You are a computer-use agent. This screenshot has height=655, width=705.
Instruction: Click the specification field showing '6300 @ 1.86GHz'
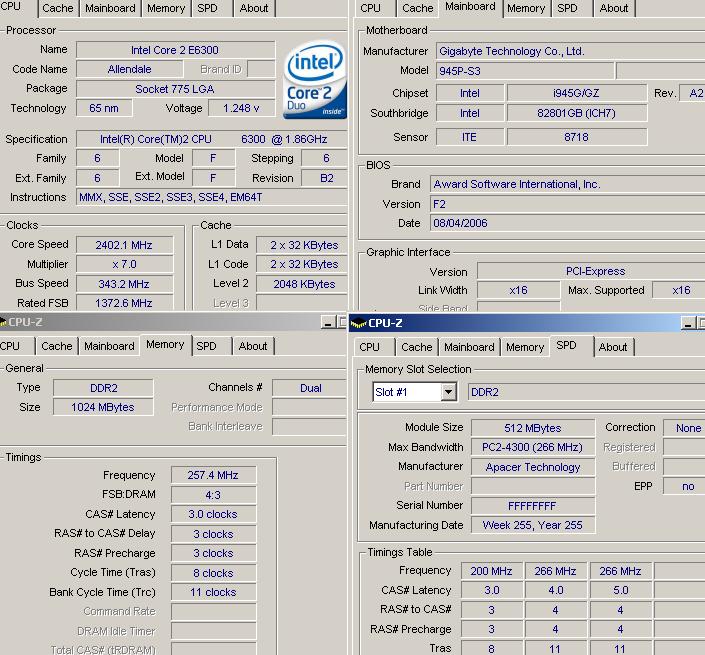212,139
